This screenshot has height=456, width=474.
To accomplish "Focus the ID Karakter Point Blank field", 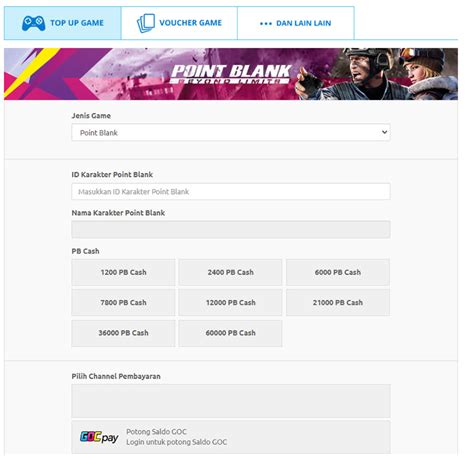I will [x=231, y=192].
